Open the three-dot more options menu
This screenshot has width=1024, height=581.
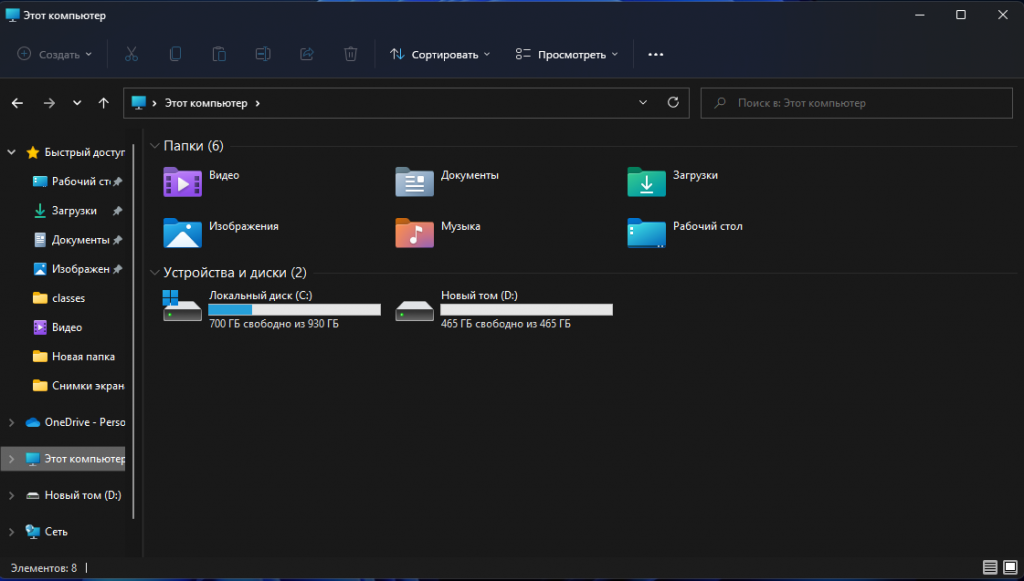(656, 54)
